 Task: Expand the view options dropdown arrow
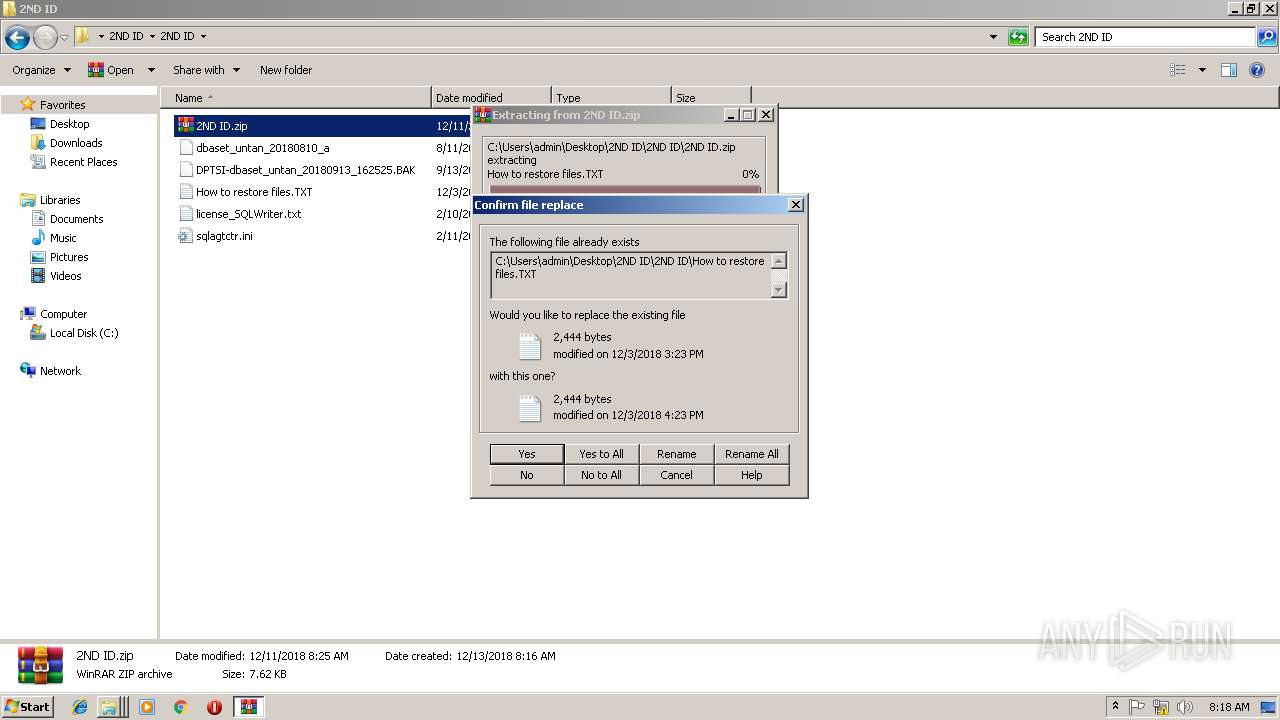coord(1202,70)
